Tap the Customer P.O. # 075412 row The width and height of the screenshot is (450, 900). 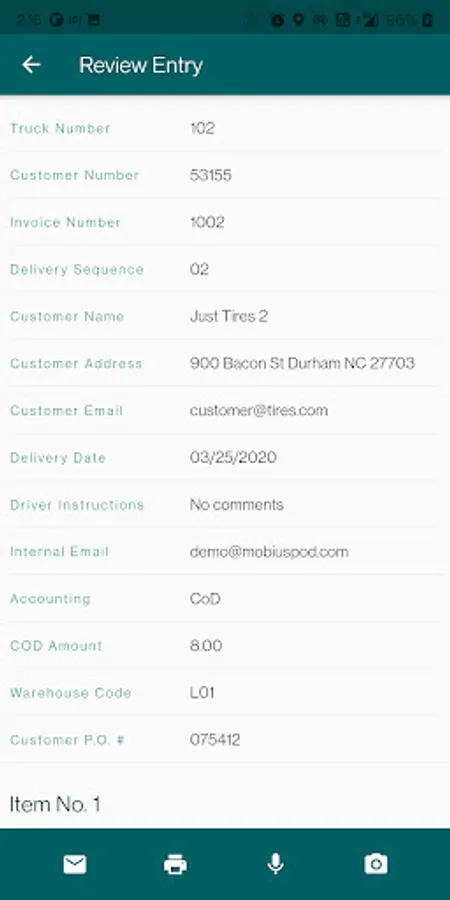tap(225, 740)
